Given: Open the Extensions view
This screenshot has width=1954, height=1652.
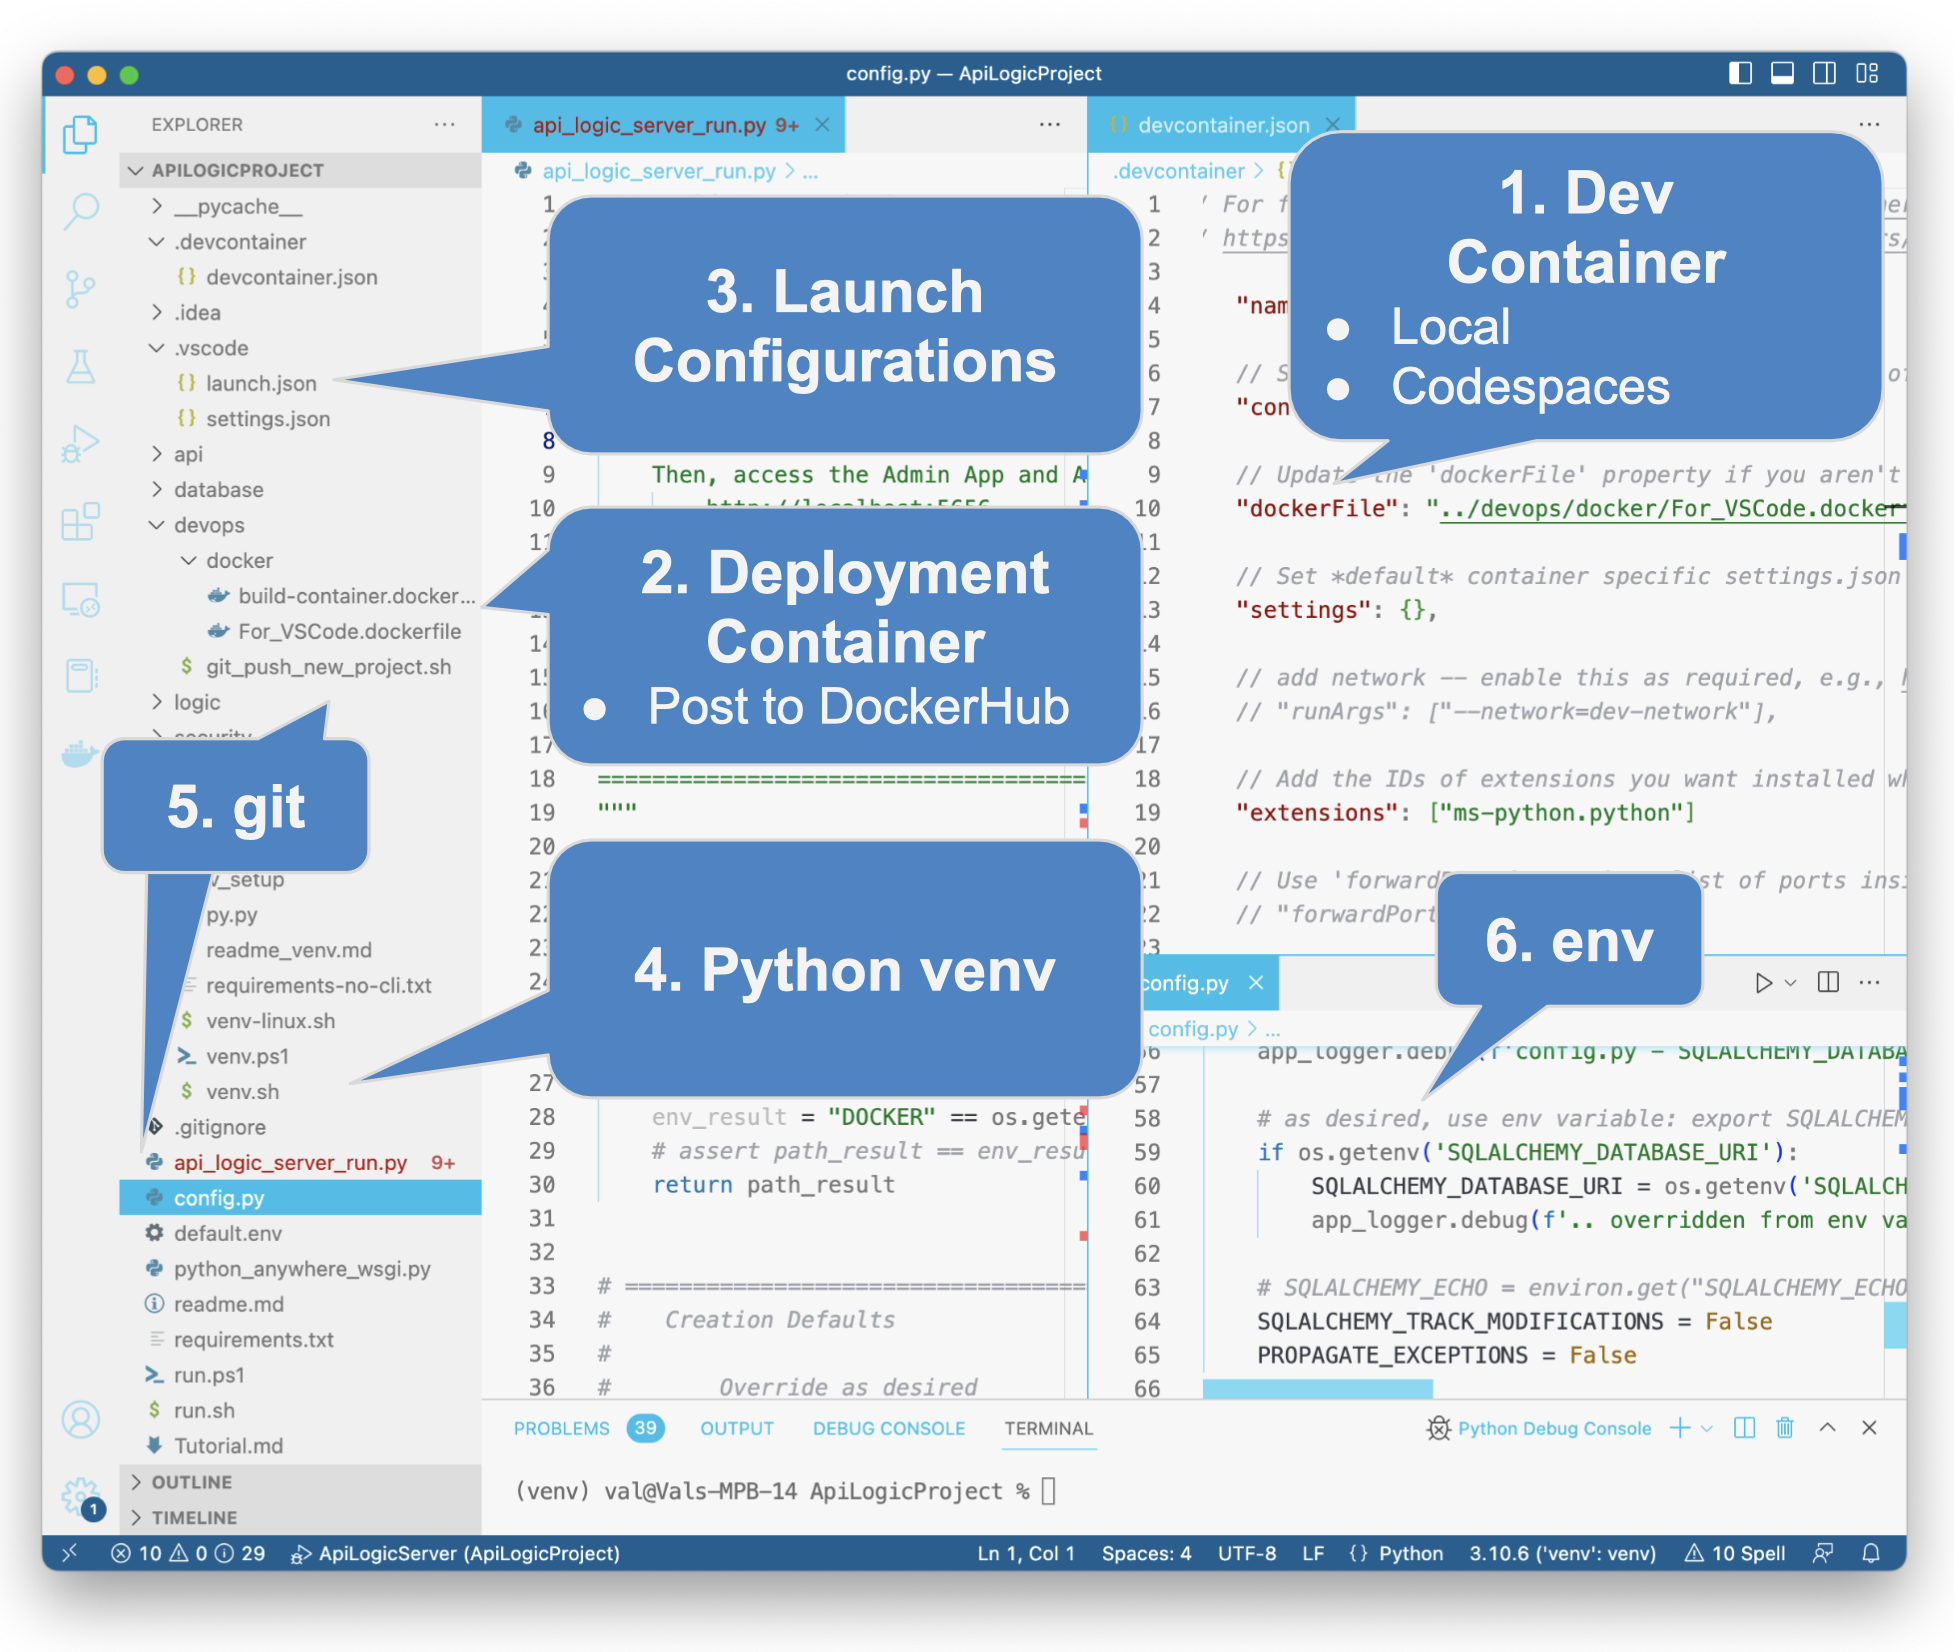Looking at the screenshot, I should pyautogui.click(x=80, y=521).
